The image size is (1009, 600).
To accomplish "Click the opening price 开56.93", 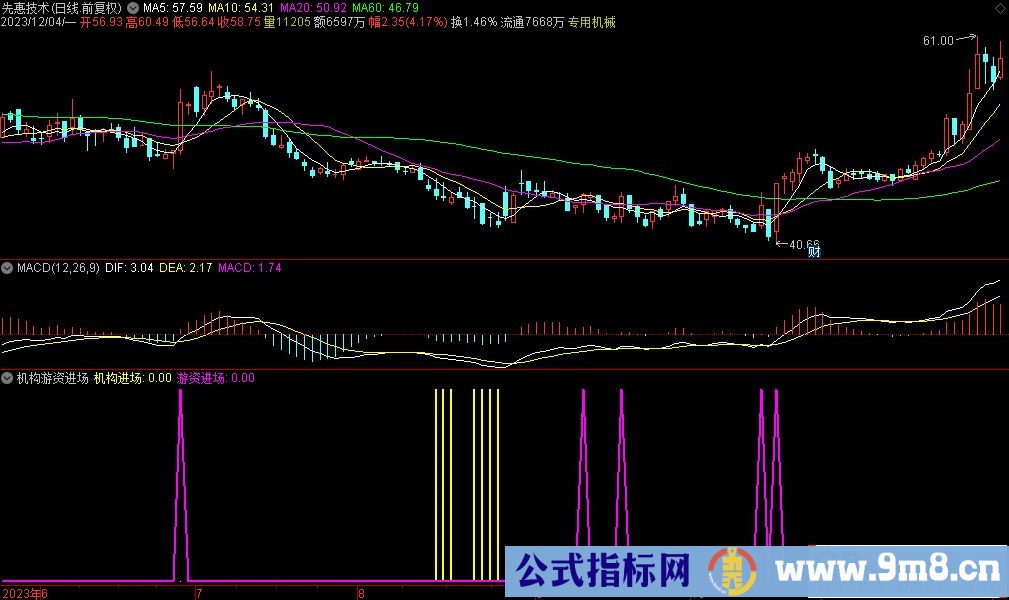I will pos(101,23).
